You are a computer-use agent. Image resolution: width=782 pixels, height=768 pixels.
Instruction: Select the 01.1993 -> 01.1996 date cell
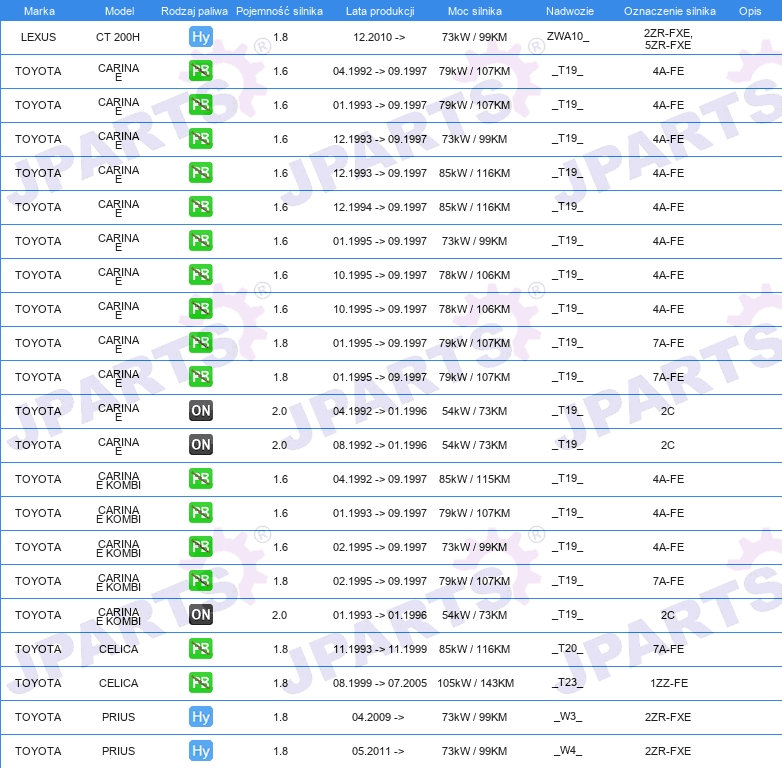click(380, 615)
